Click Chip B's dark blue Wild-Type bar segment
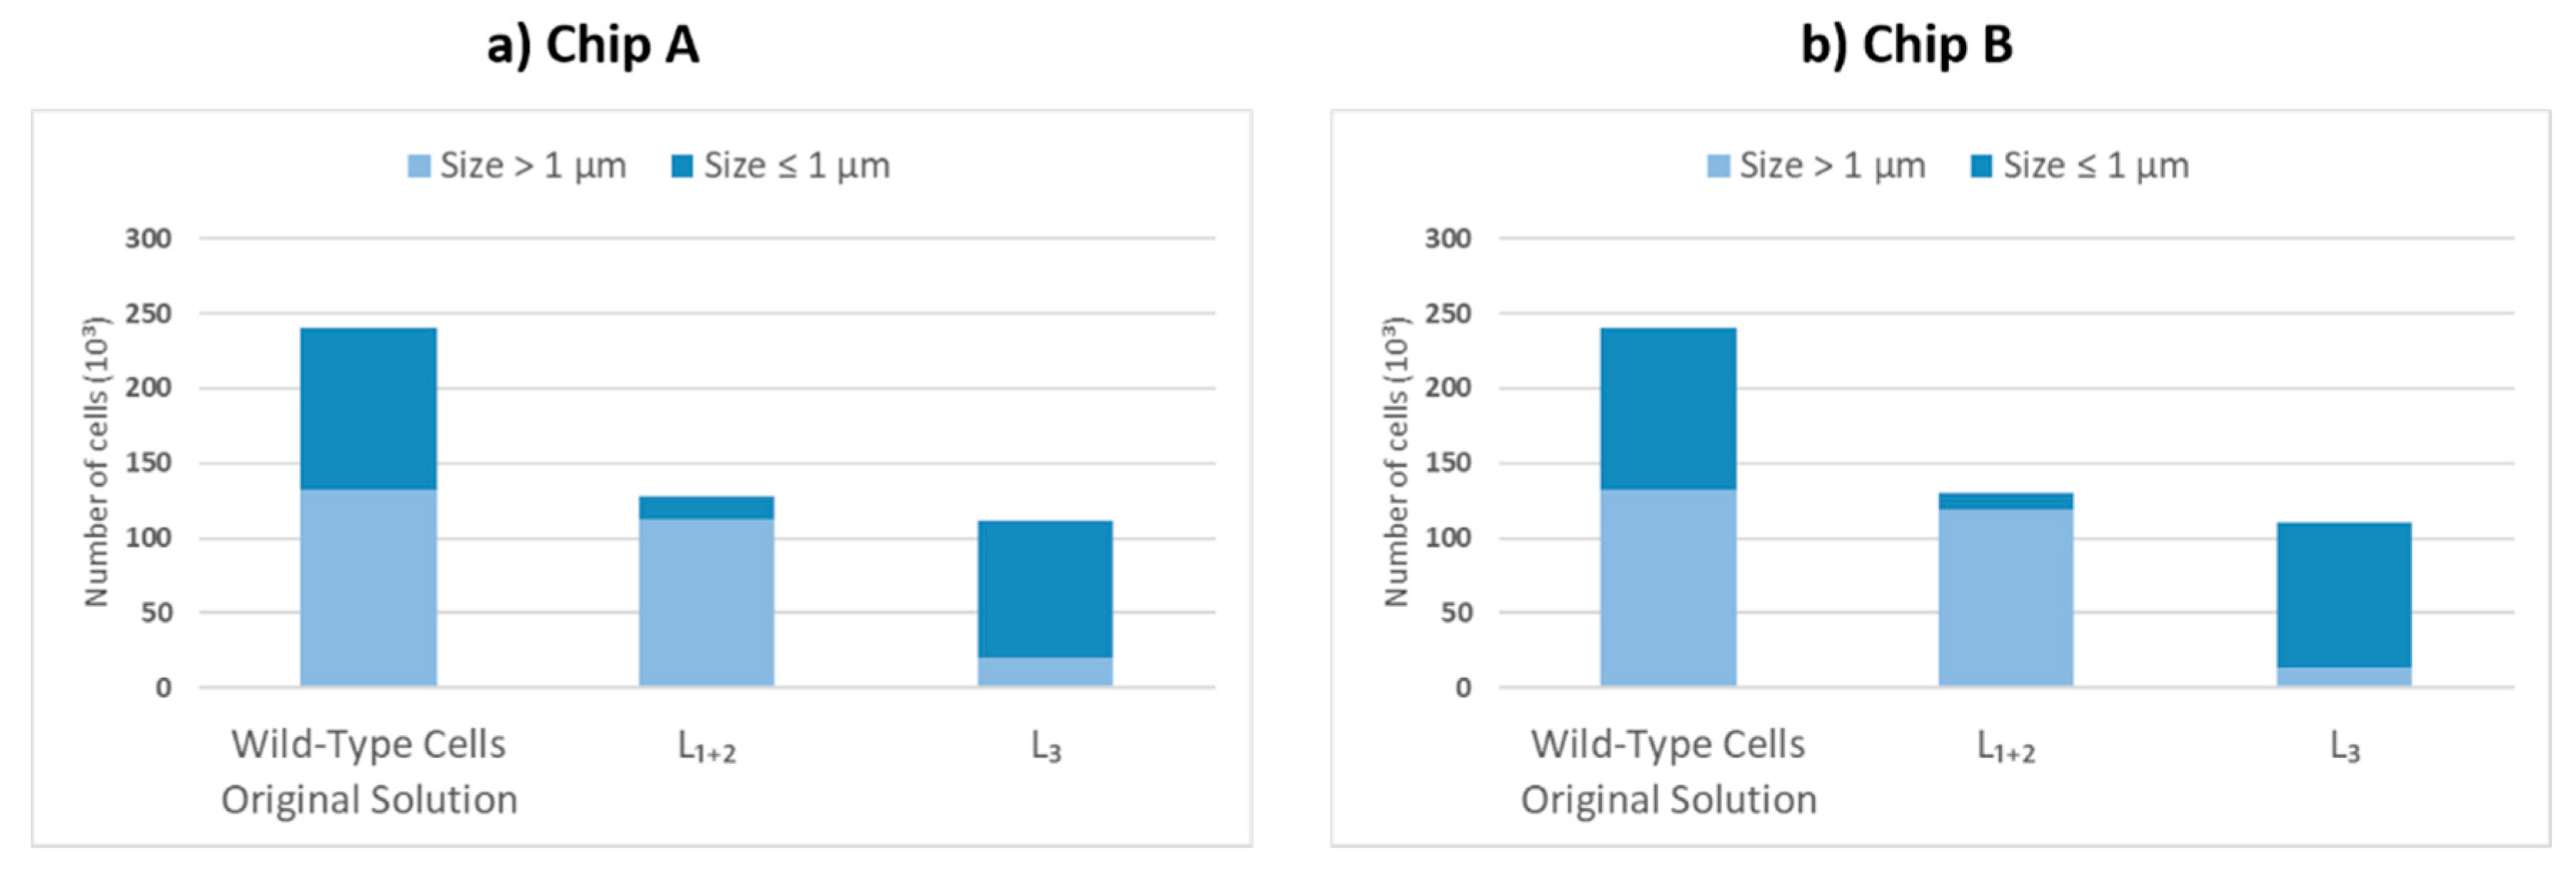2576x878 pixels. [1668, 408]
